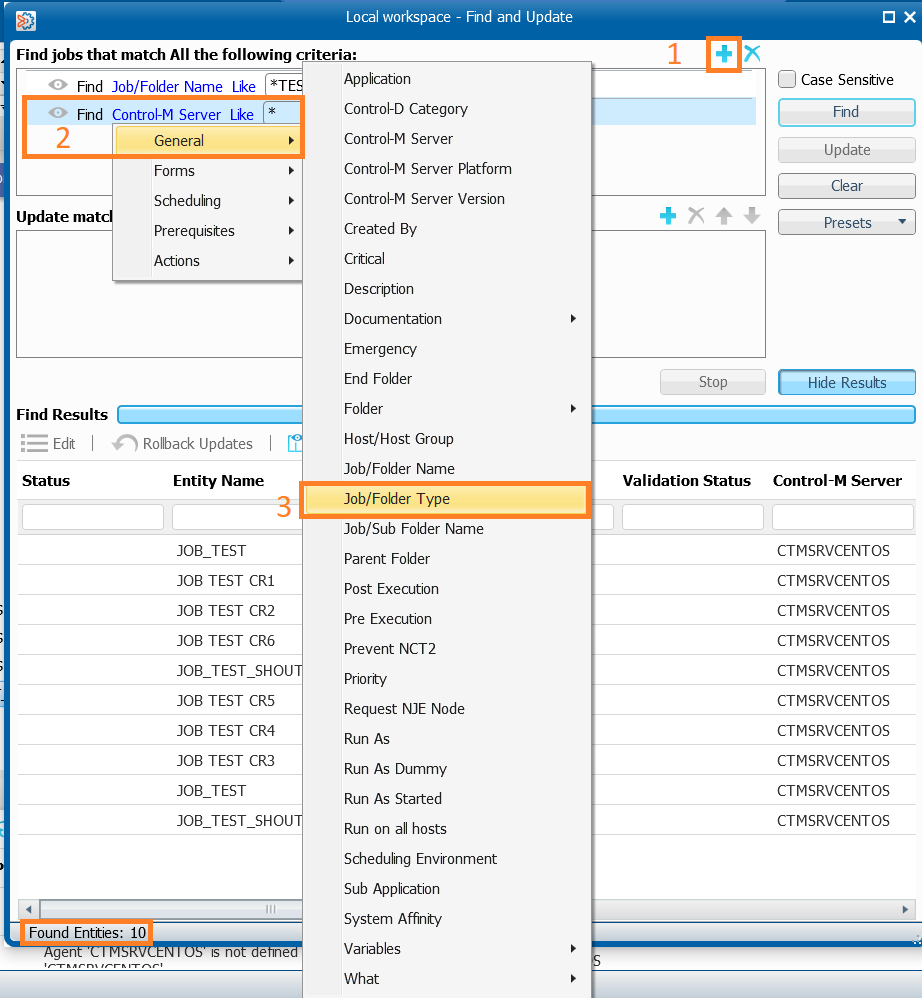The height and width of the screenshot is (998, 922).
Task: Open the Prerequisites submenu
Action: 207,230
